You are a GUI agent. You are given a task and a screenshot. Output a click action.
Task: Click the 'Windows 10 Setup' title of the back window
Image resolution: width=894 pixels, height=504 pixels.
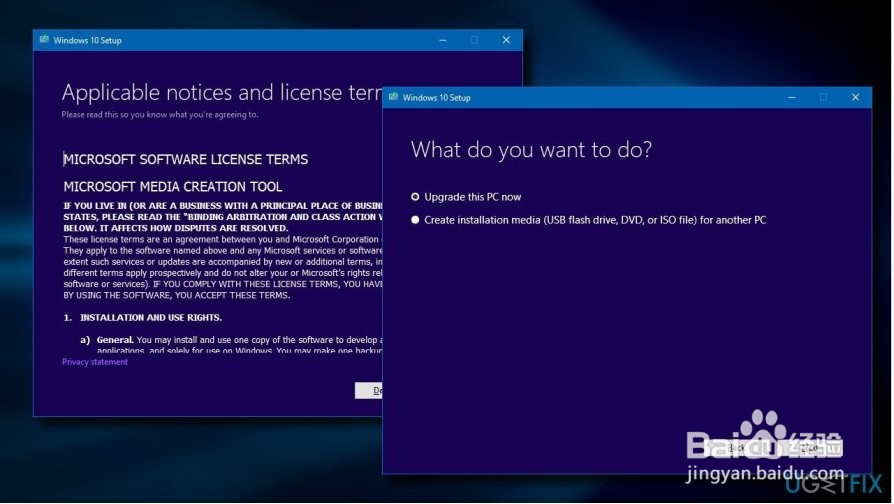[x=87, y=40]
